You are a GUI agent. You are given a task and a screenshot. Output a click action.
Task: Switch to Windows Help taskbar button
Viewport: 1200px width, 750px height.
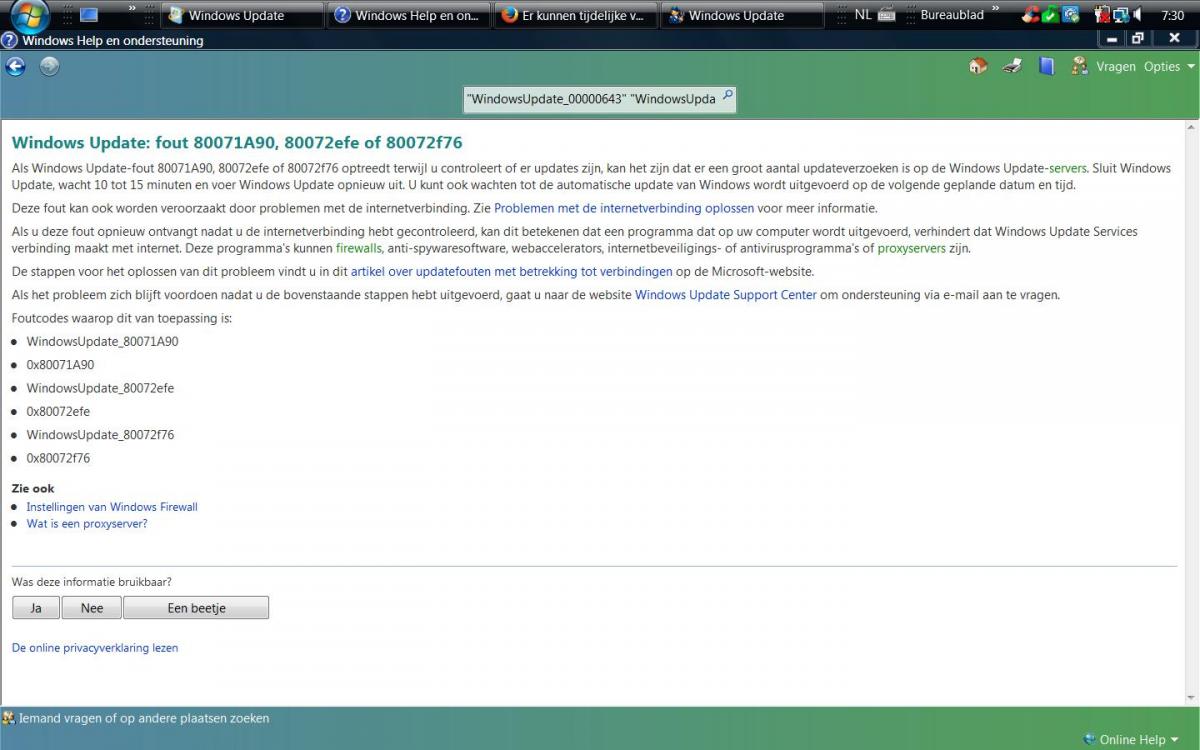click(408, 15)
